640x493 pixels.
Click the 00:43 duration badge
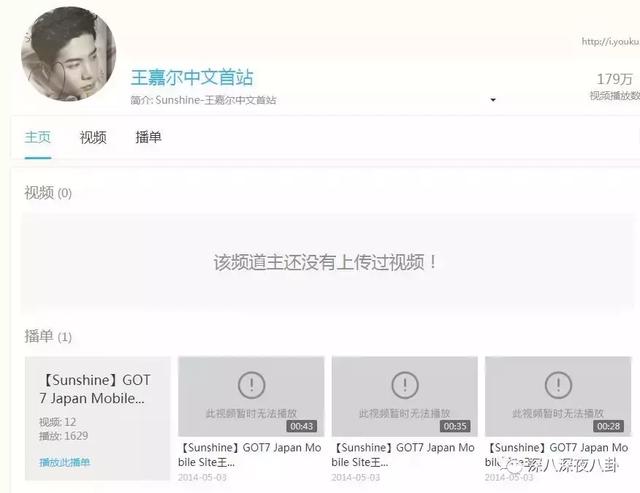[302, 426]
